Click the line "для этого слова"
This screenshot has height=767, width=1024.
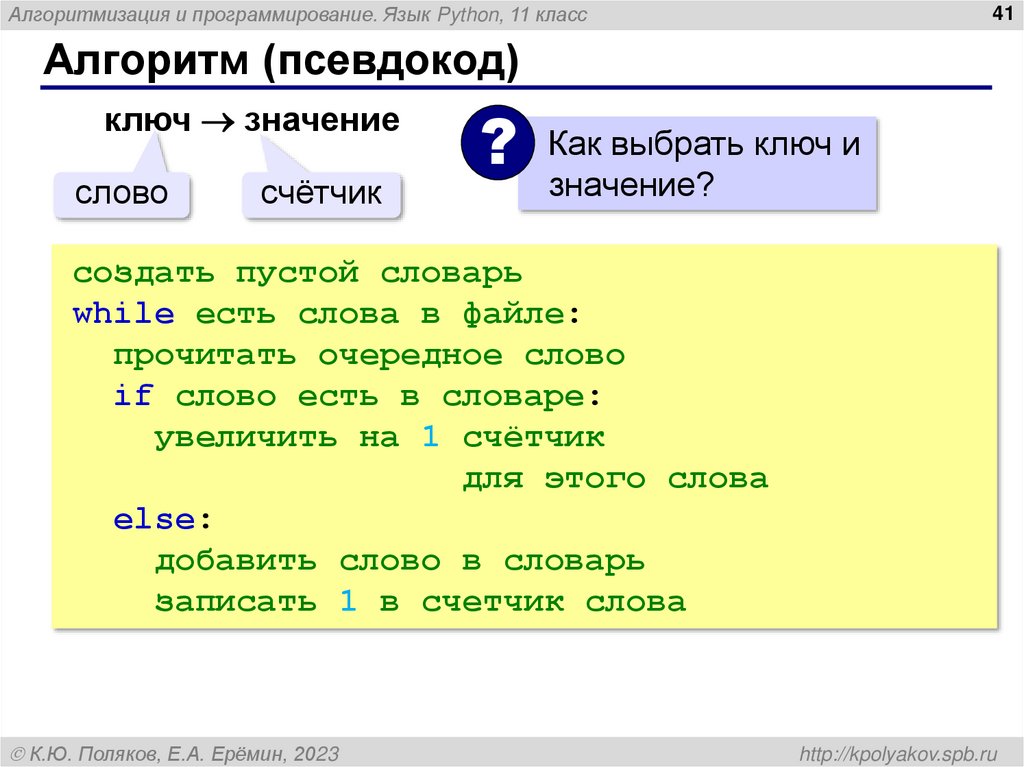[615, 480]
